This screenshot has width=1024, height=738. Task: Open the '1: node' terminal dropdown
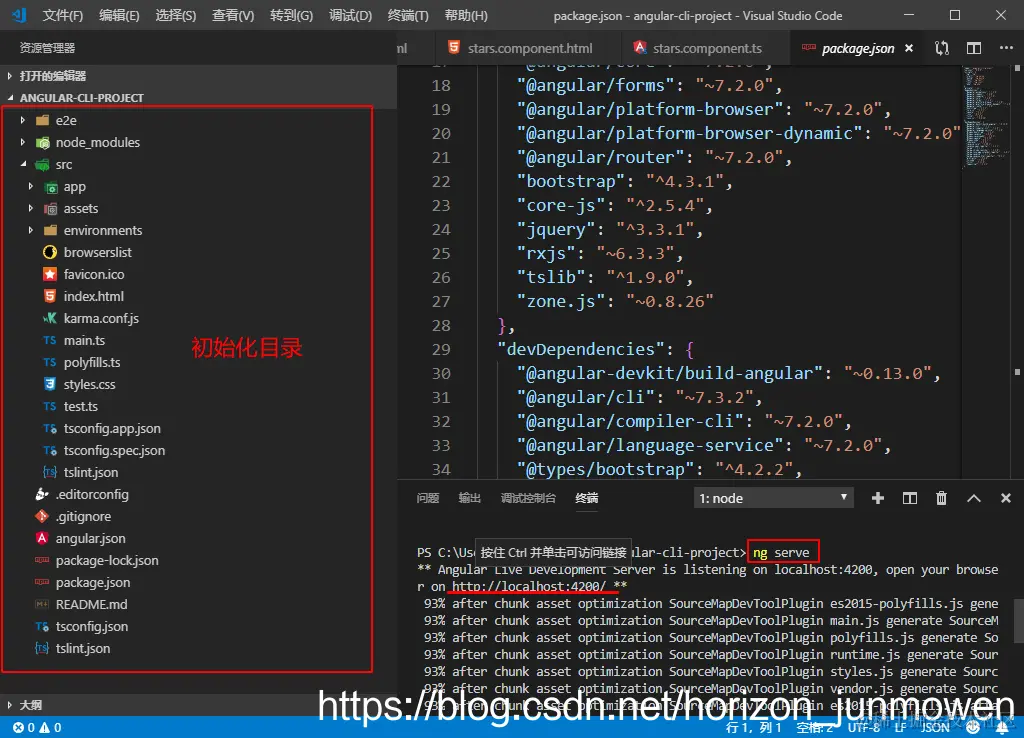(x=774, y=498)
